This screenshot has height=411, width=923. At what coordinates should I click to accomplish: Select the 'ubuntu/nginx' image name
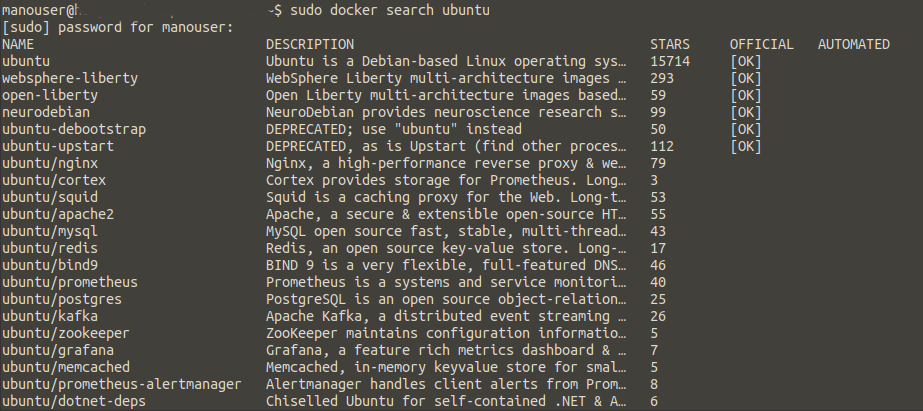tap(49, 163)
